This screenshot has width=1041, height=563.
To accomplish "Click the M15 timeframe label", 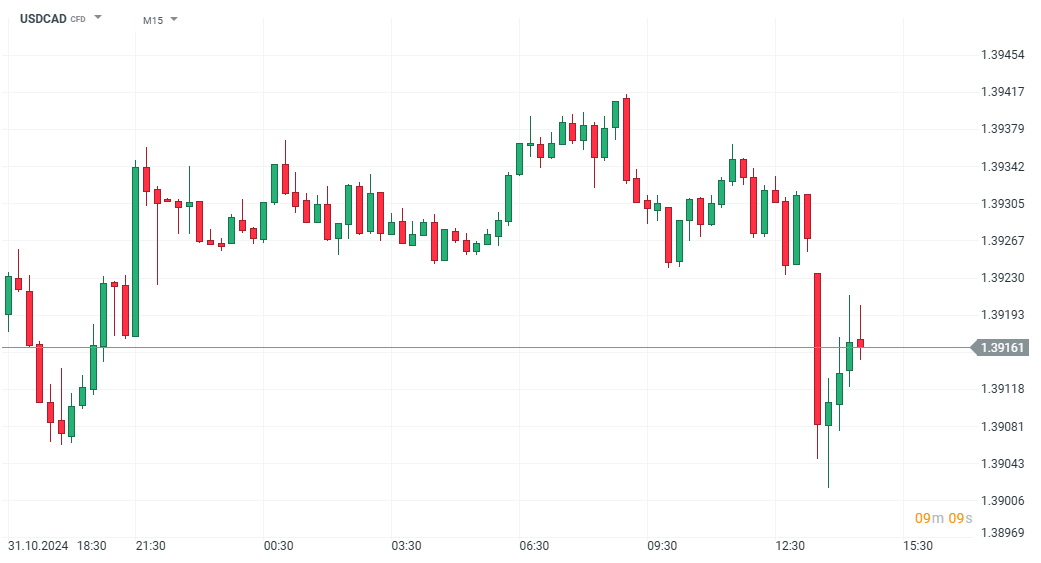I will point(153,20).
